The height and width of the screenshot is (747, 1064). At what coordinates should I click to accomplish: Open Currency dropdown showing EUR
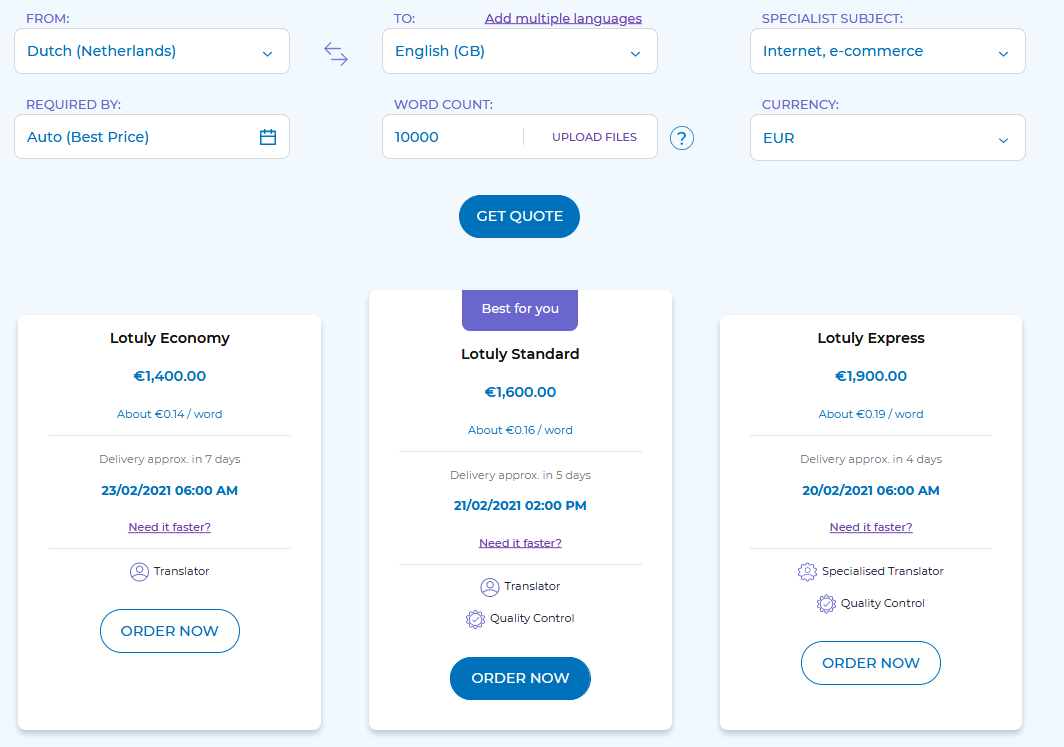pyautogui.click(x=888, y=138)
